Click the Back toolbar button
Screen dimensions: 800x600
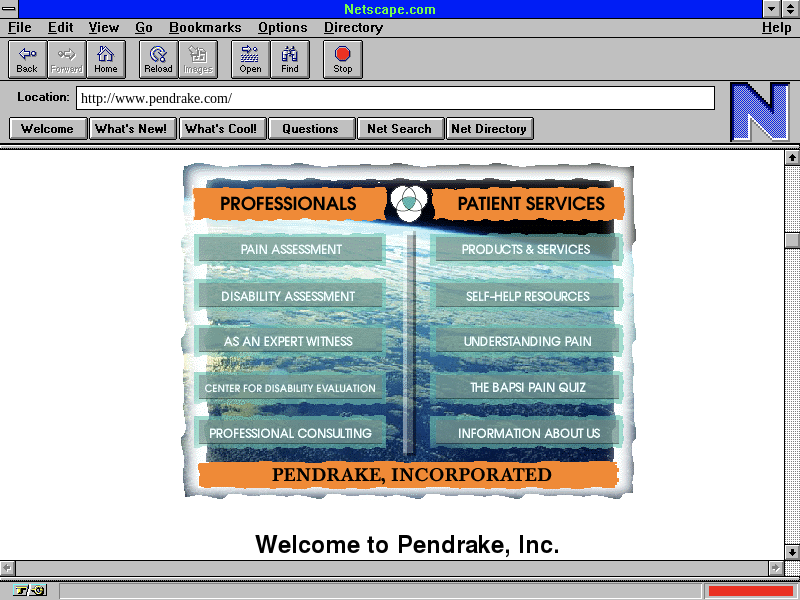click(27, 60)
